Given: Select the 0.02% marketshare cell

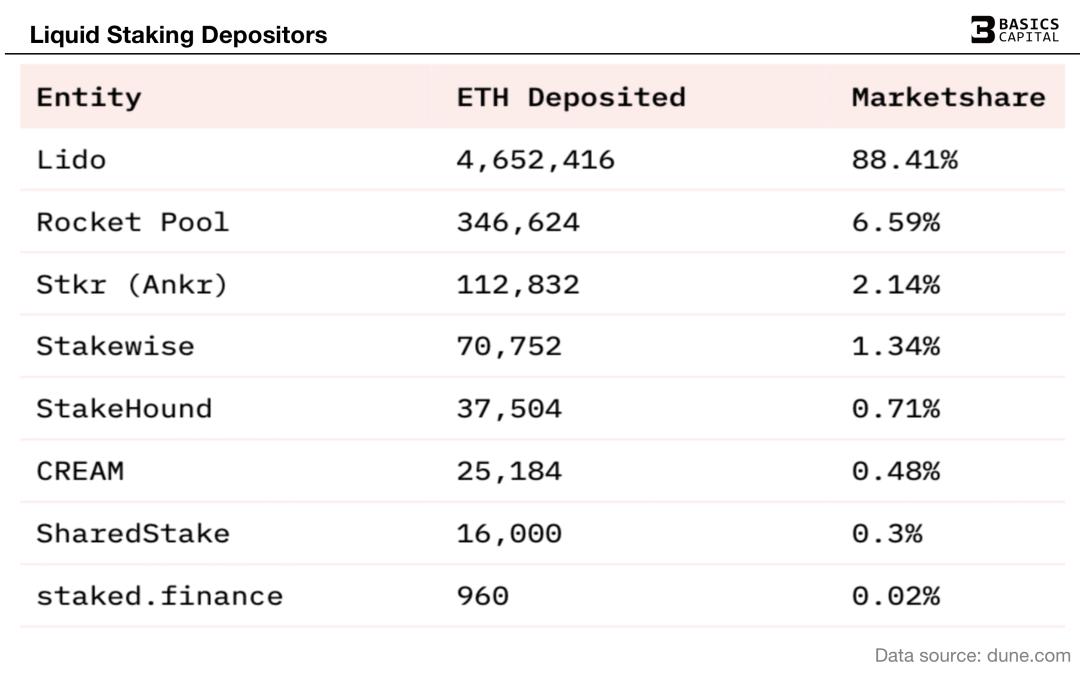Looking at the screenshot, I should pos(896,596).
